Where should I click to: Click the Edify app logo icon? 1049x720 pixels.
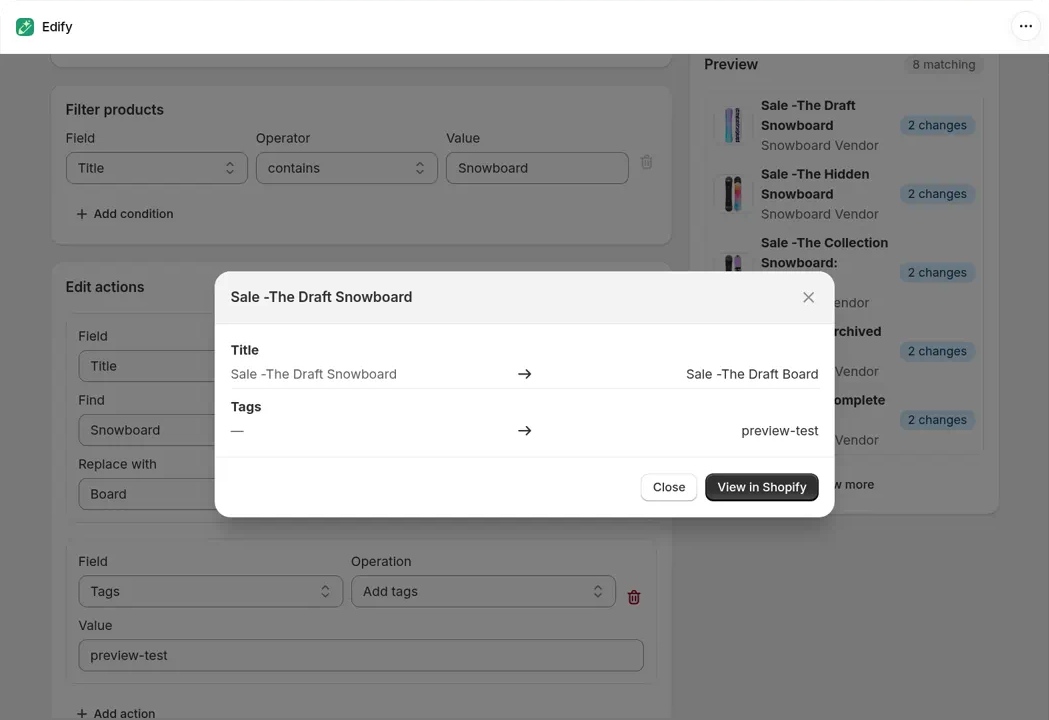(x=25, y=27)
